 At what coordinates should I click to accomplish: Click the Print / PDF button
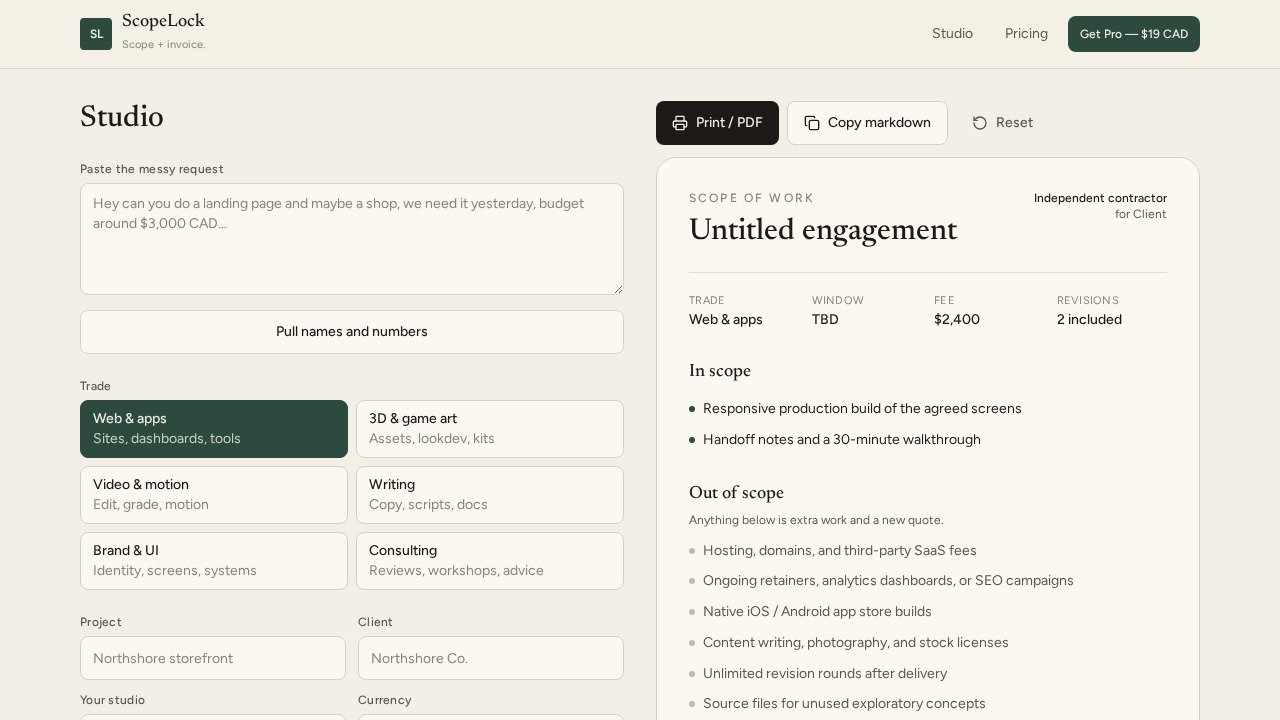(x=717, y=123)
